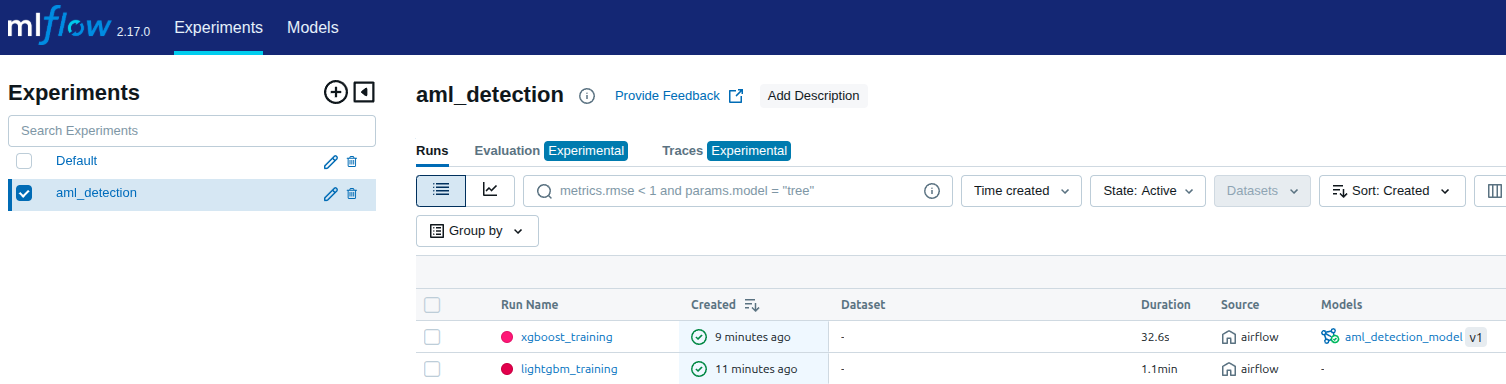This screenshot has width=1506, height=384.
Task: Click the MLflow logo
Action: pos(60,27)
